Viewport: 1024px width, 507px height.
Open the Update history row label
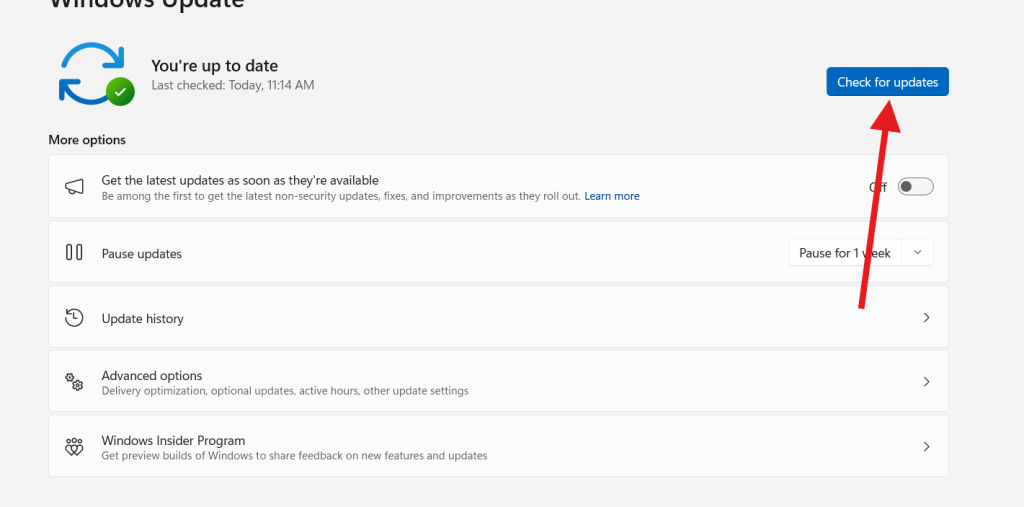(143, 319)
